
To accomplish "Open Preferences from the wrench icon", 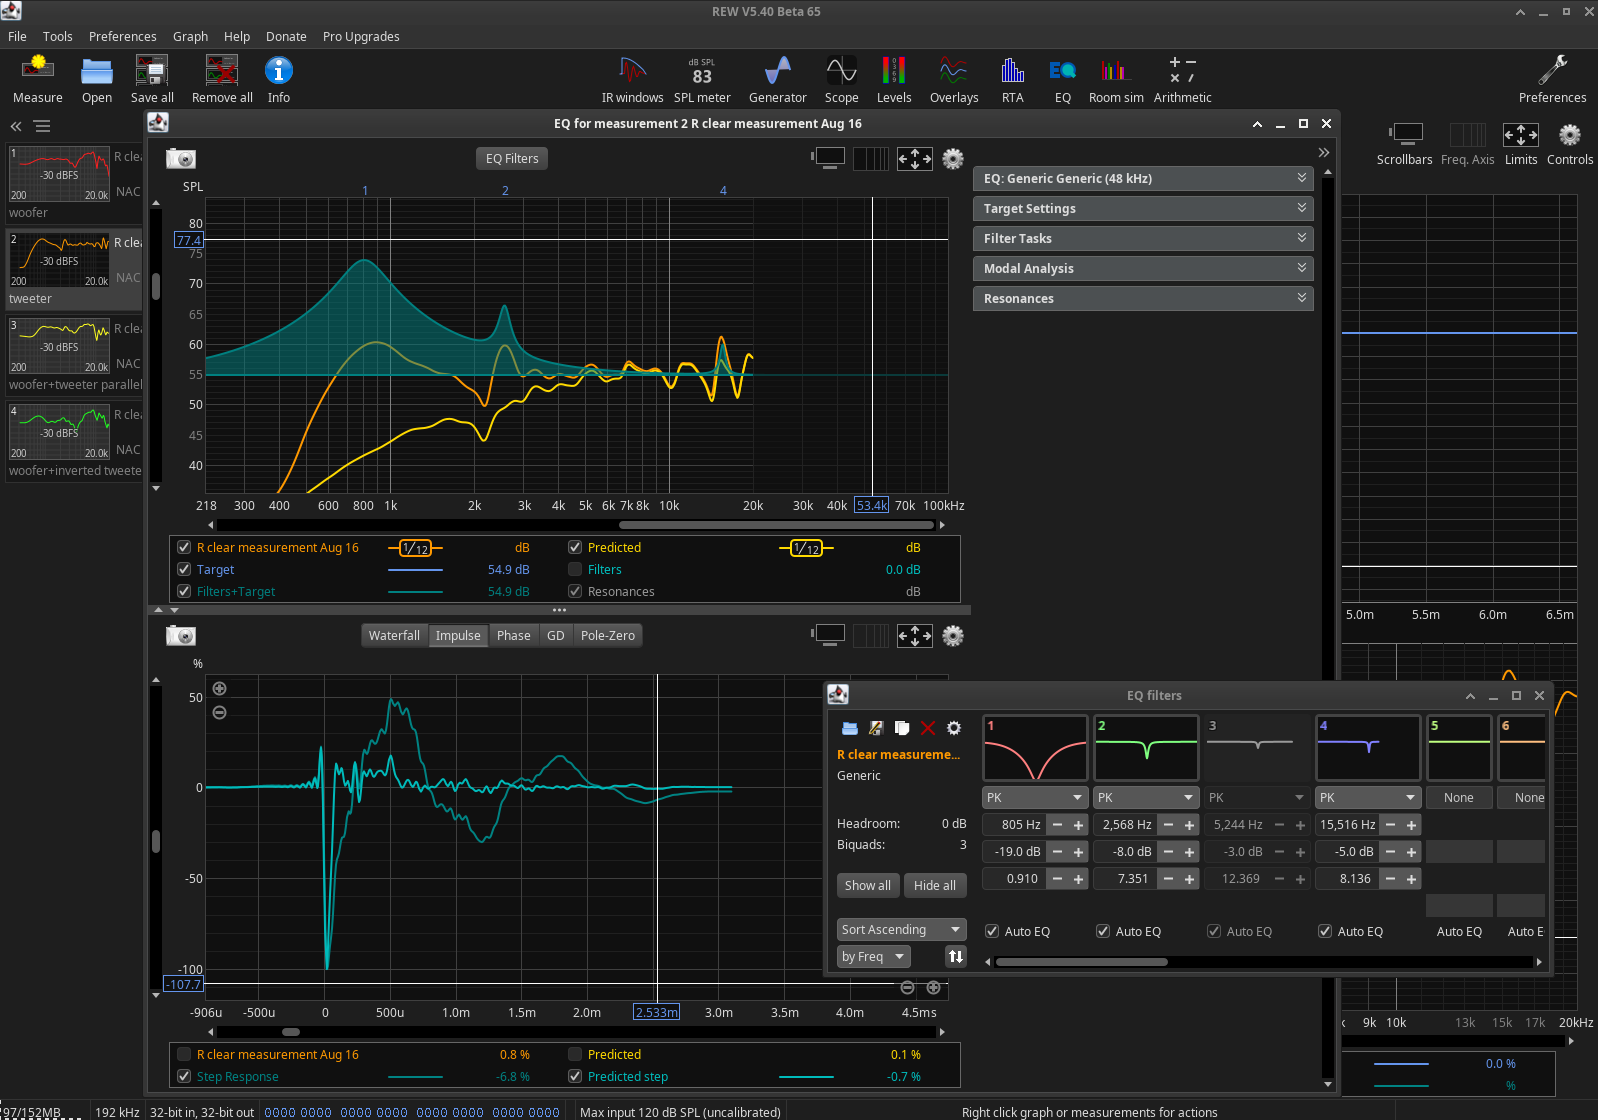I will 1552,78.
